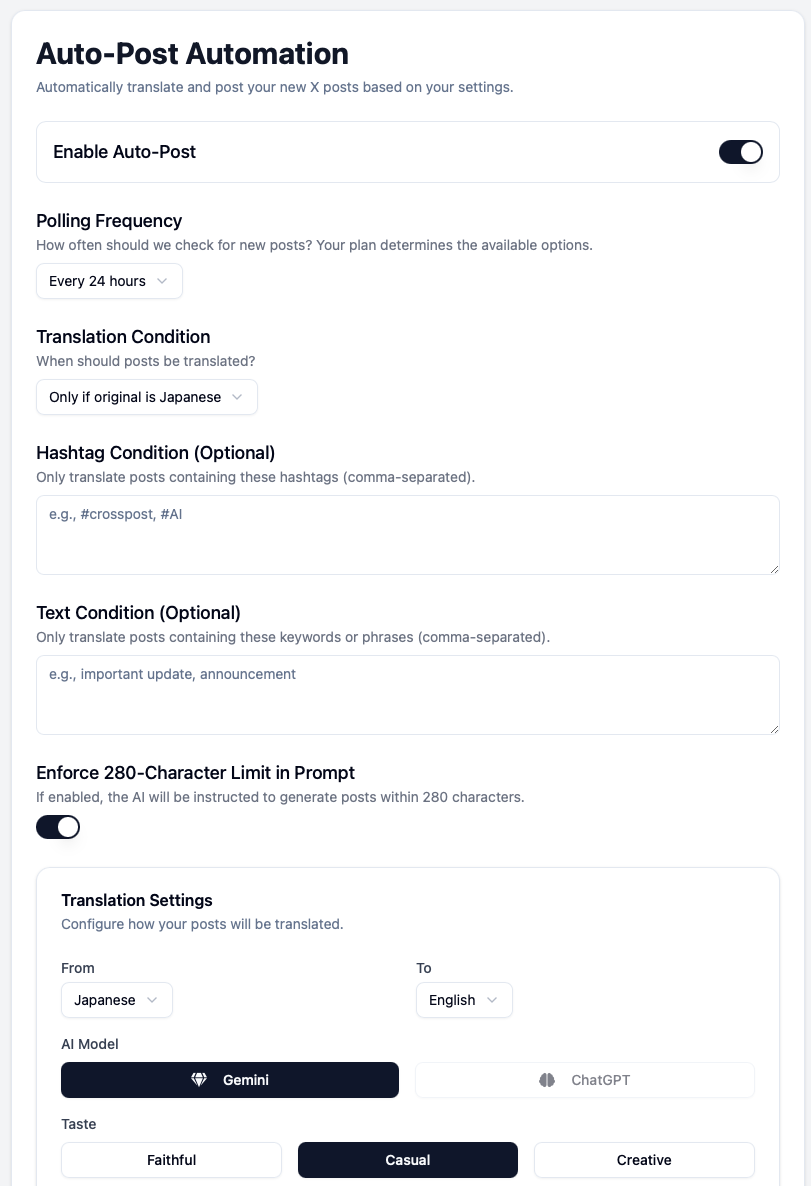811x1186 pixels.
Task: Click the ChatGPT brain icon
Action: coord(547,1080)
